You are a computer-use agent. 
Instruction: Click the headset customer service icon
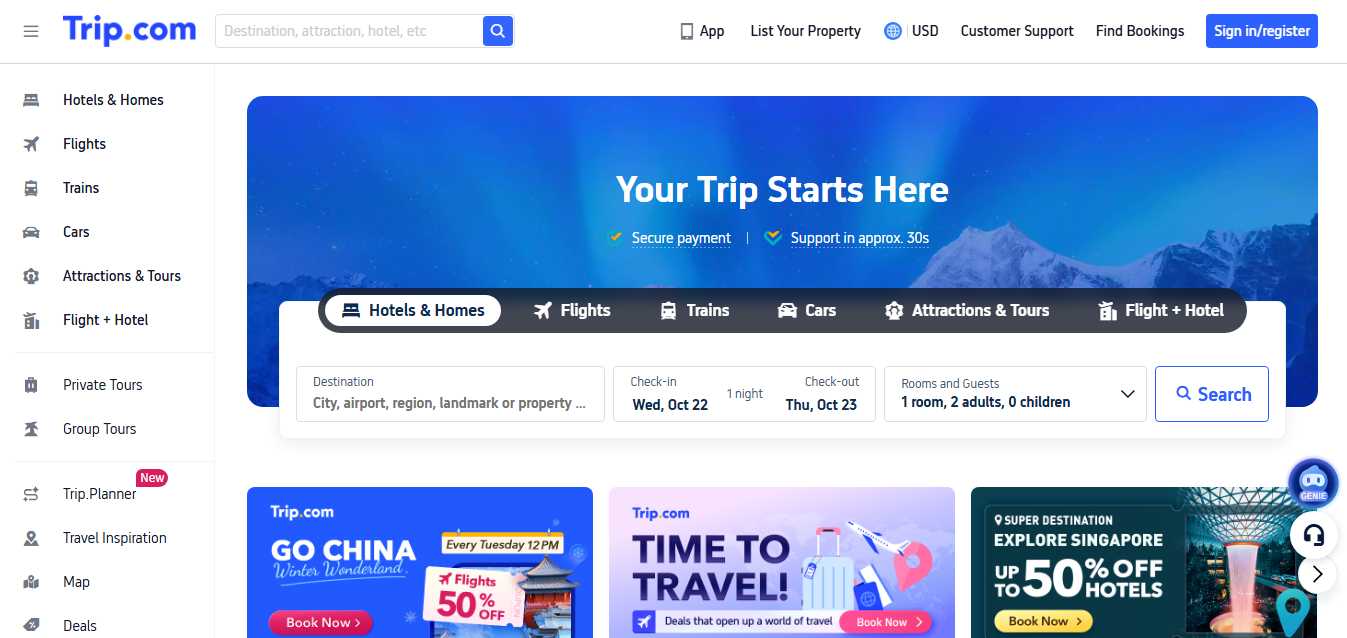point(1315,536)
